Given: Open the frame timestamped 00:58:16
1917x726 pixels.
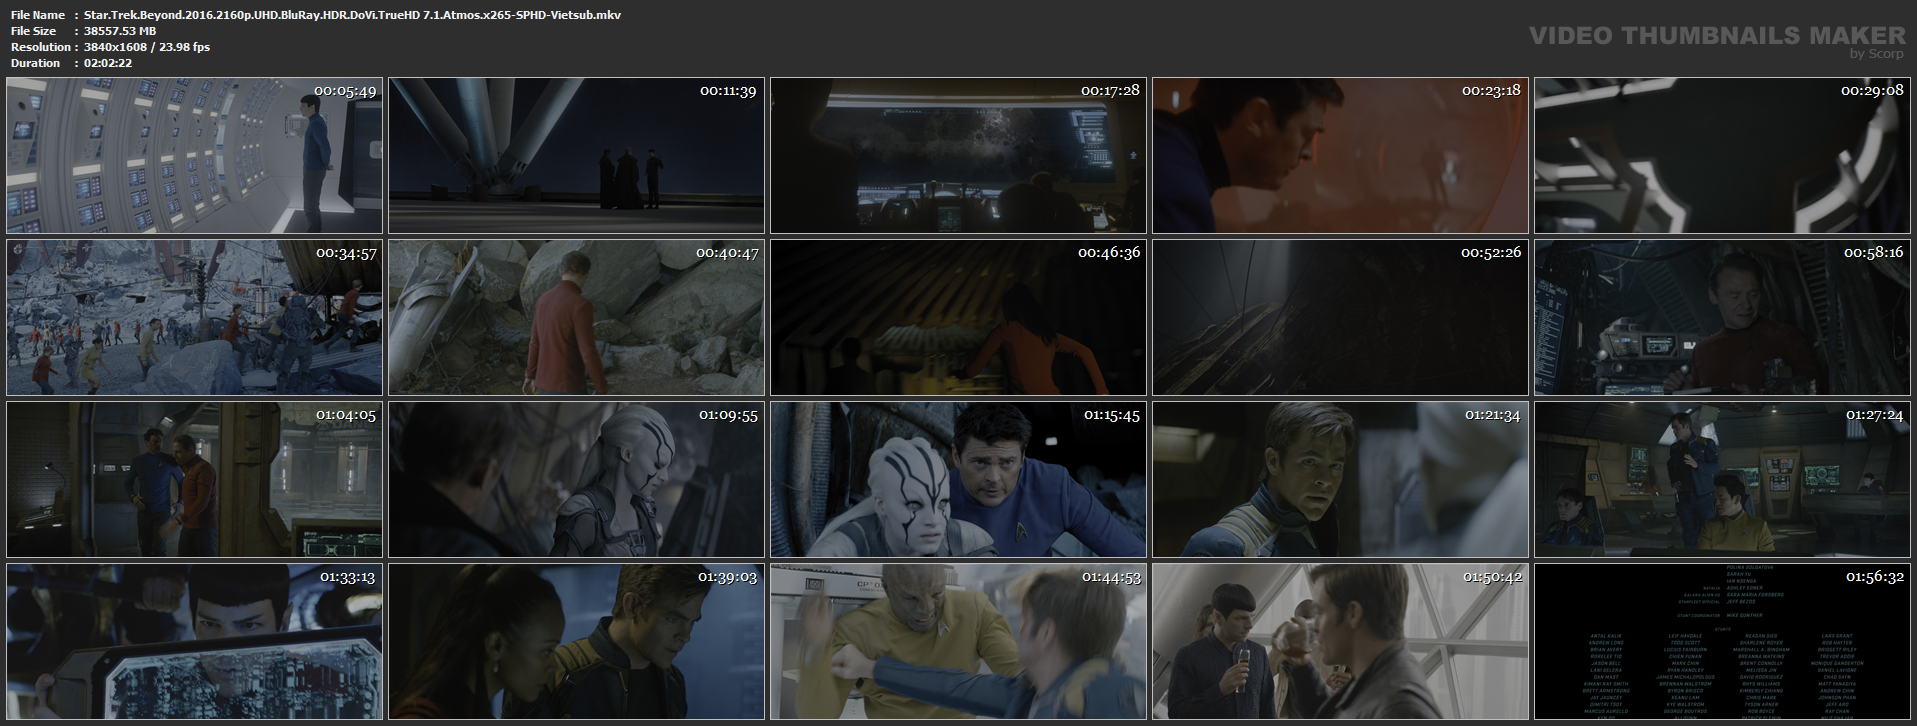Looking at the screenshot, I should [1723, 318].
